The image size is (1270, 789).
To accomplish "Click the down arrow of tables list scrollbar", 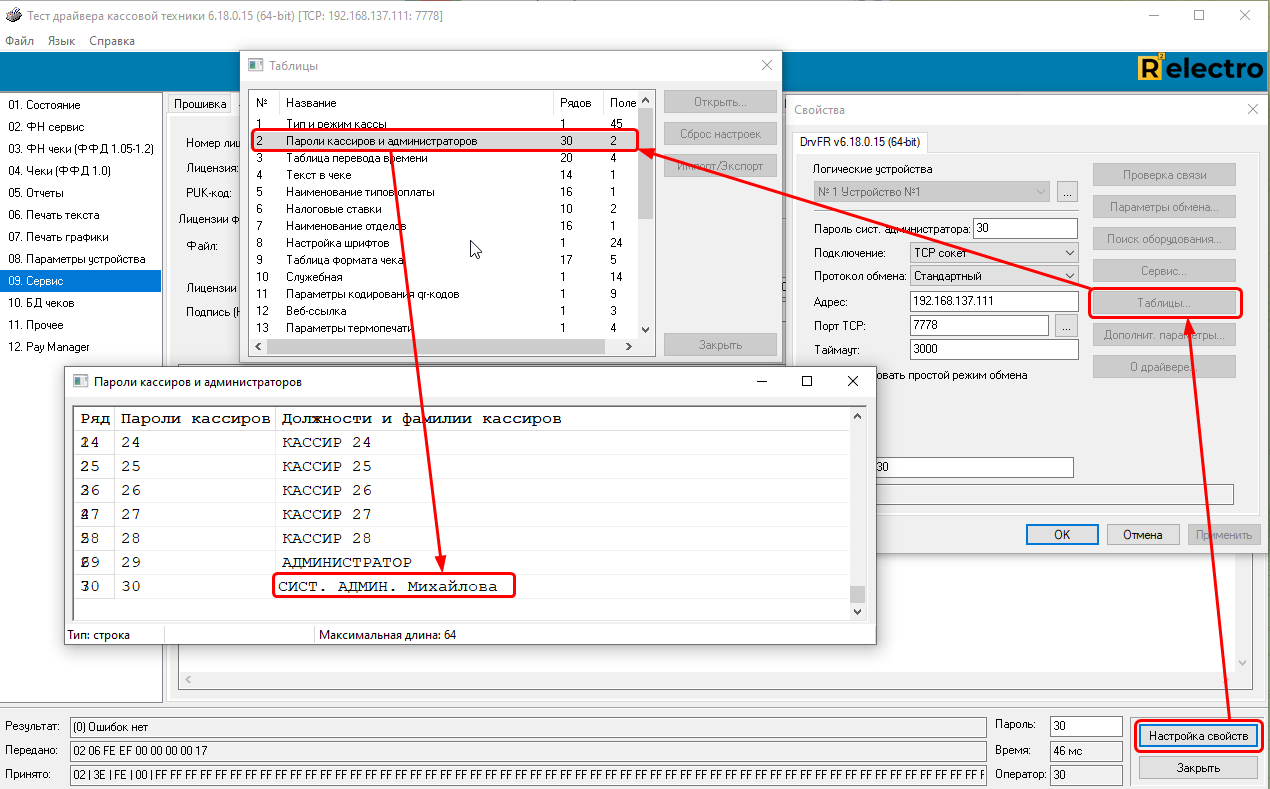I will pos(645,329).
